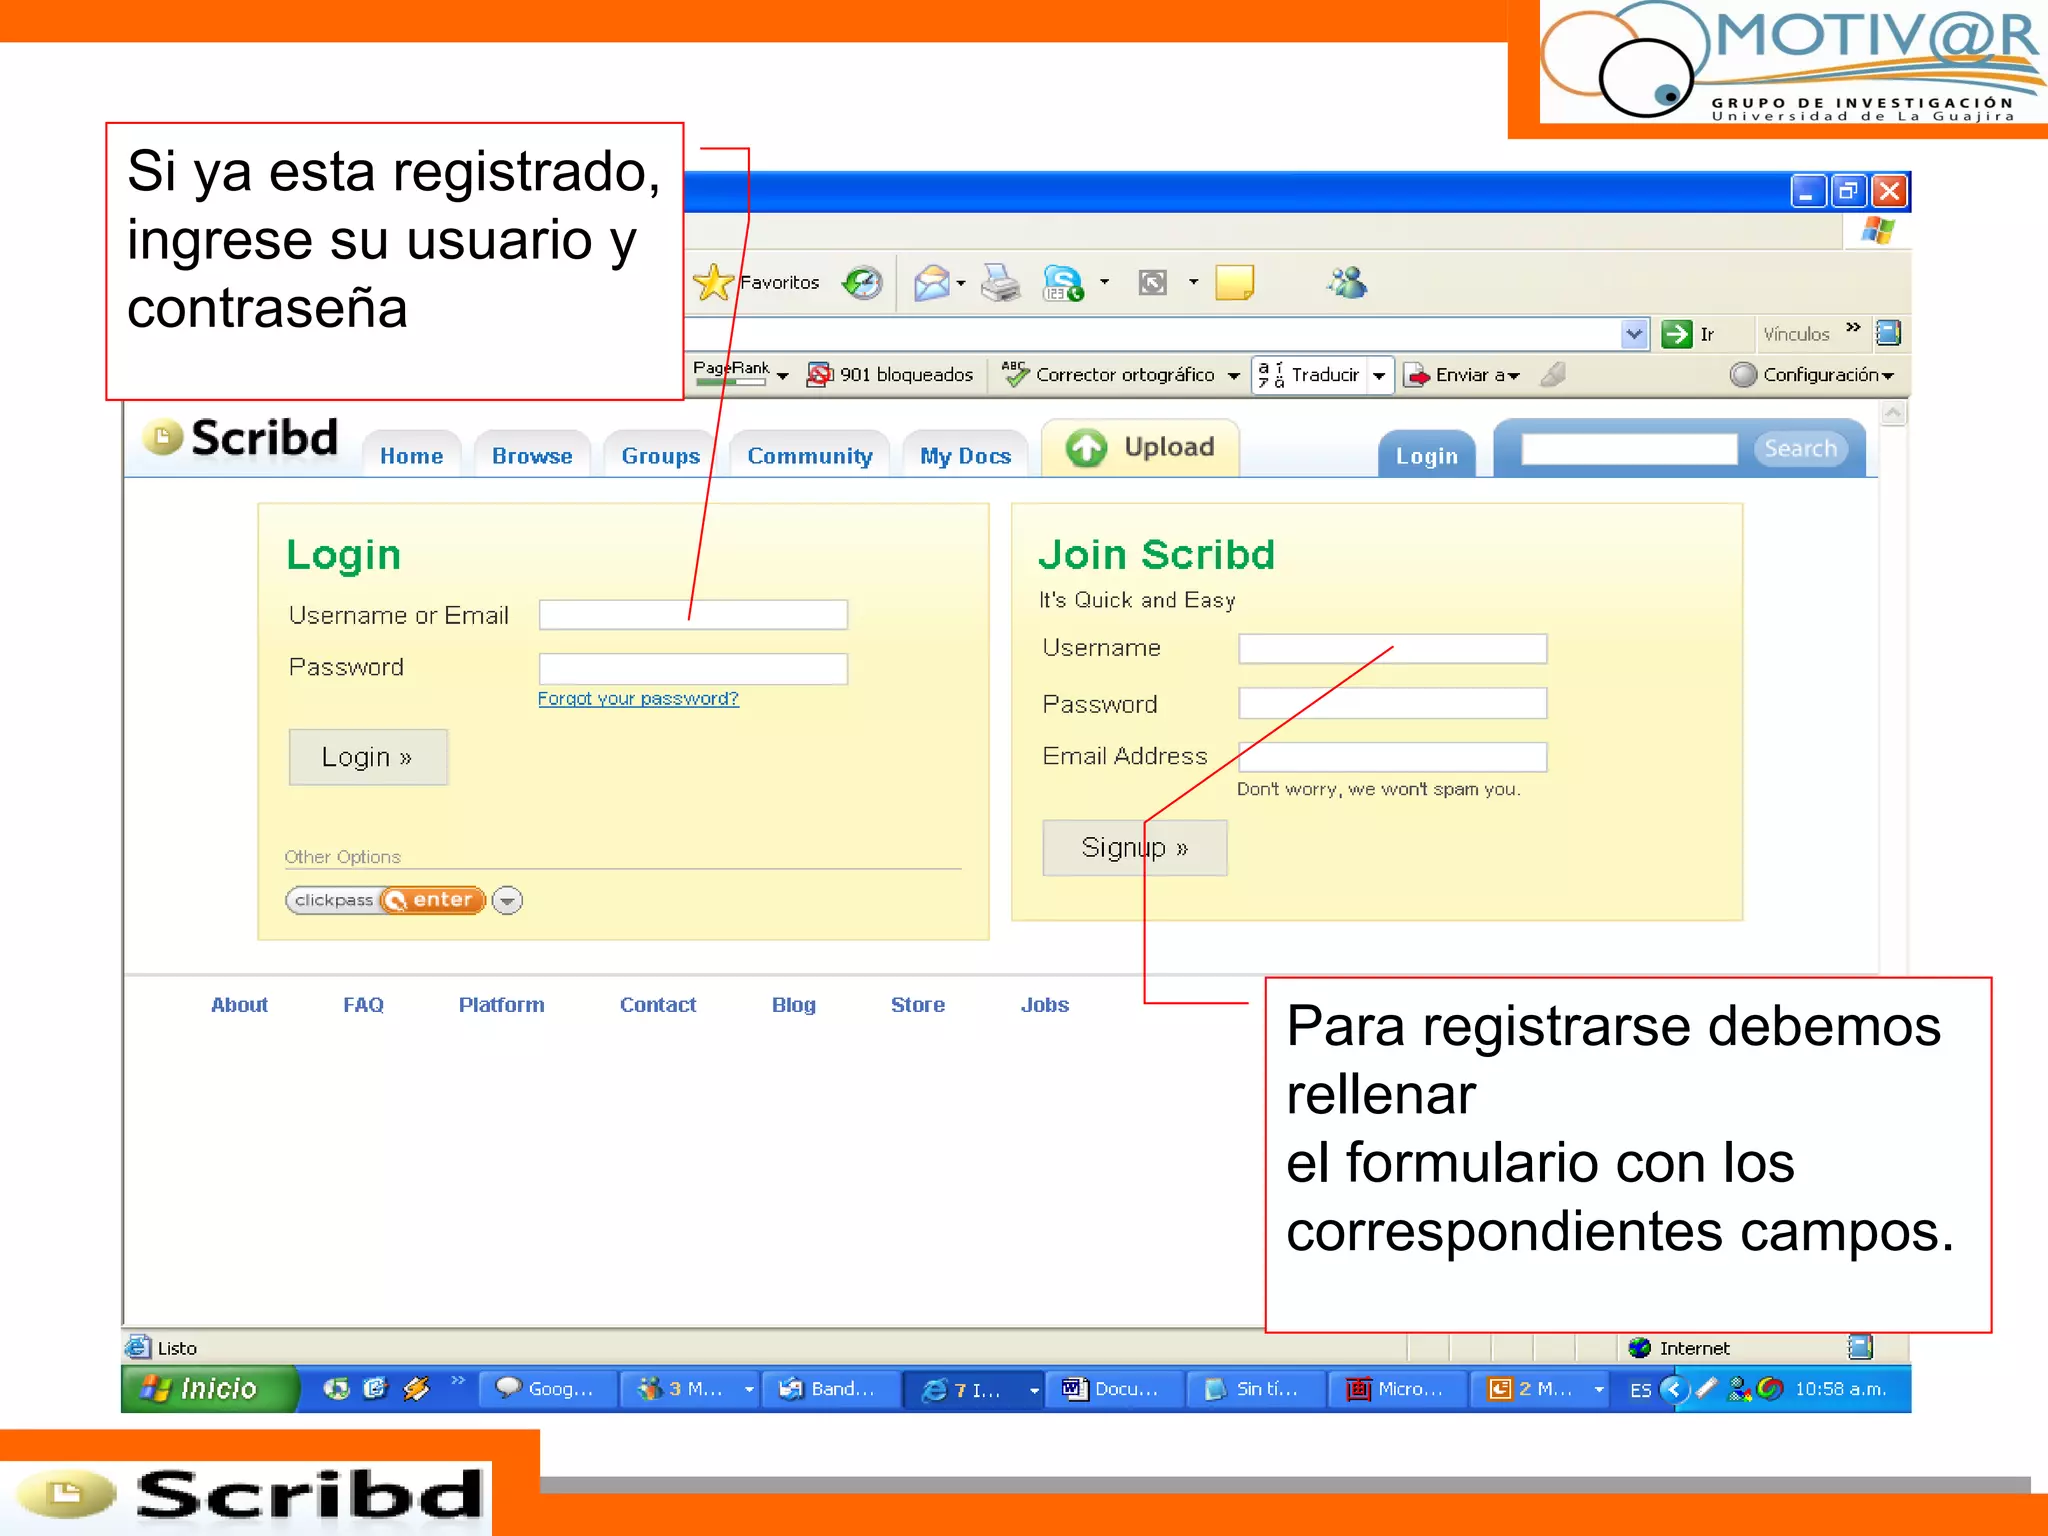Open the Jobs footer link
The width and height of the screenshot is (2048, 1536).
pyautogui.click(x=1044, y=1005)
